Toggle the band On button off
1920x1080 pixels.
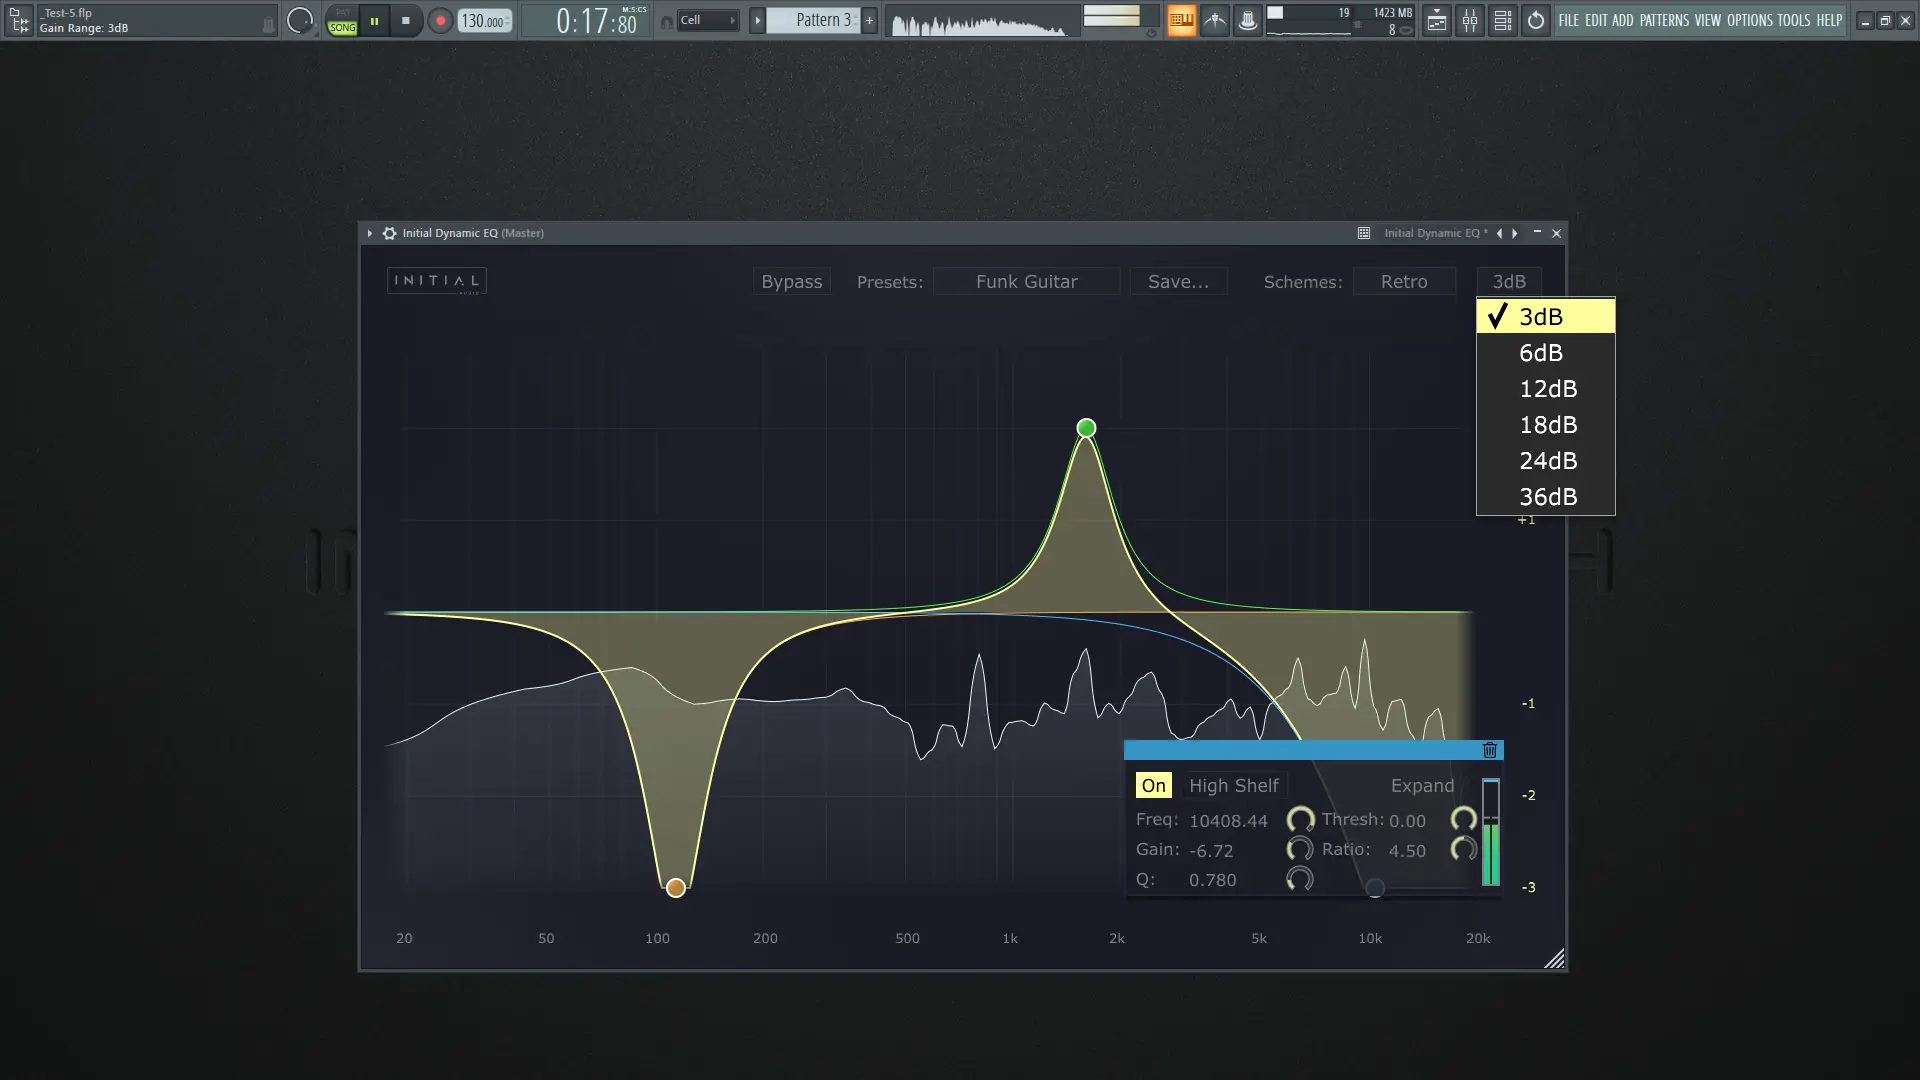[1153, 786]
